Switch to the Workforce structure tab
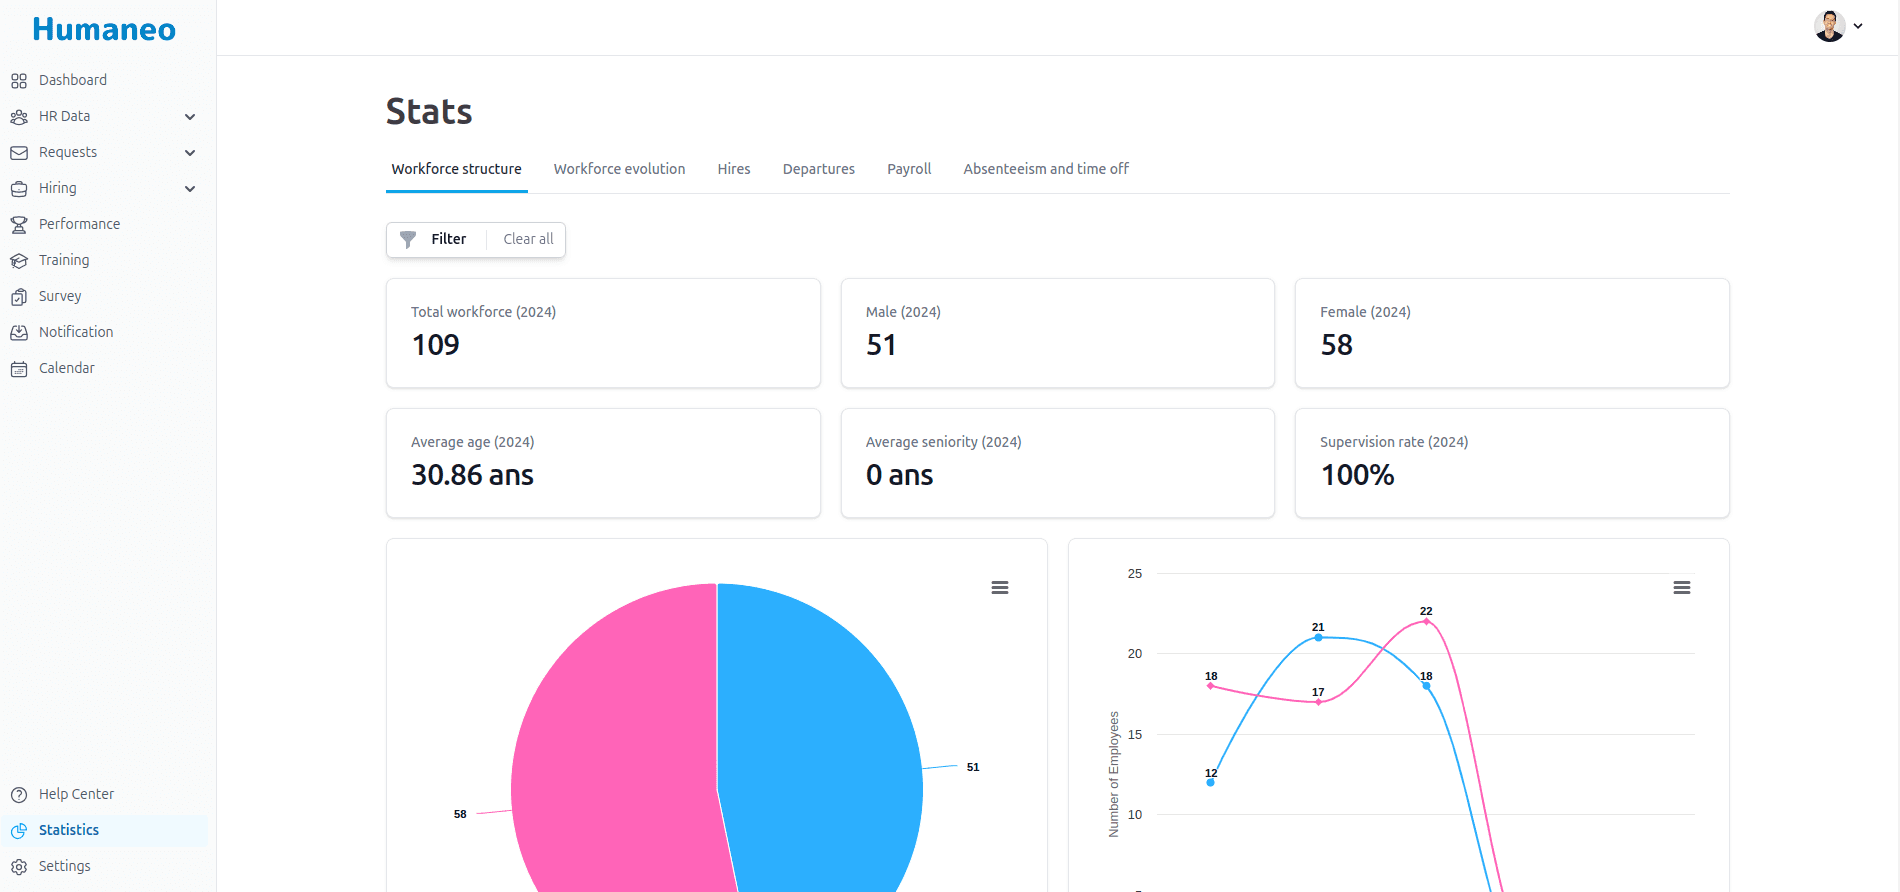 [x=457, y=169]
